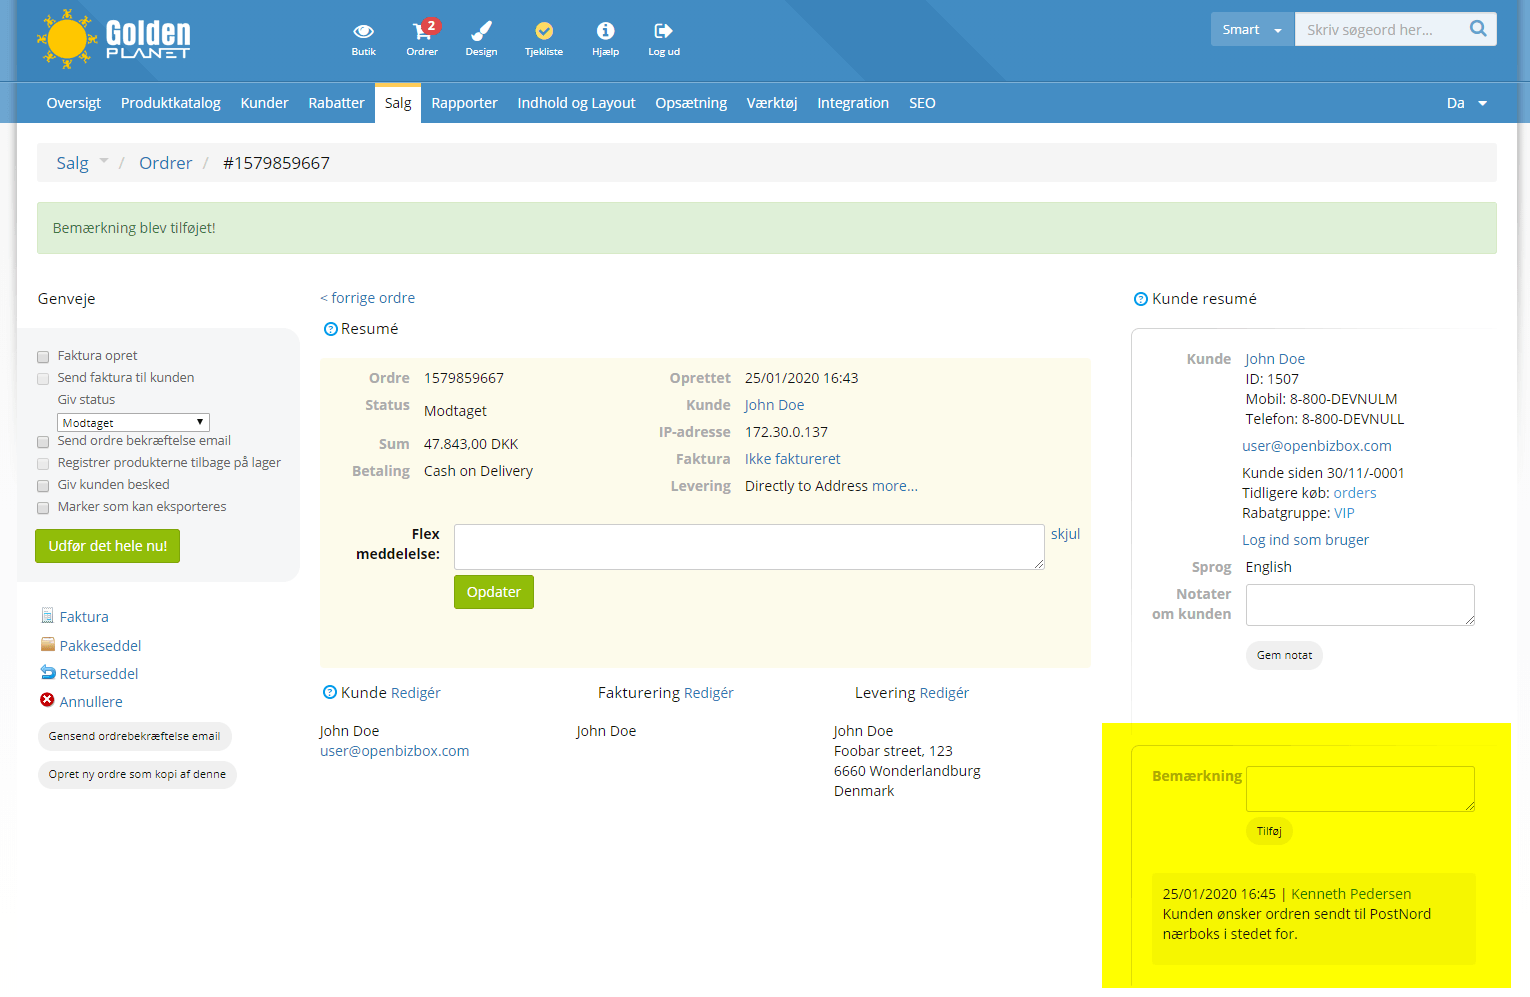Open Ordrer cart icon with badge

[x=424, y=29]
